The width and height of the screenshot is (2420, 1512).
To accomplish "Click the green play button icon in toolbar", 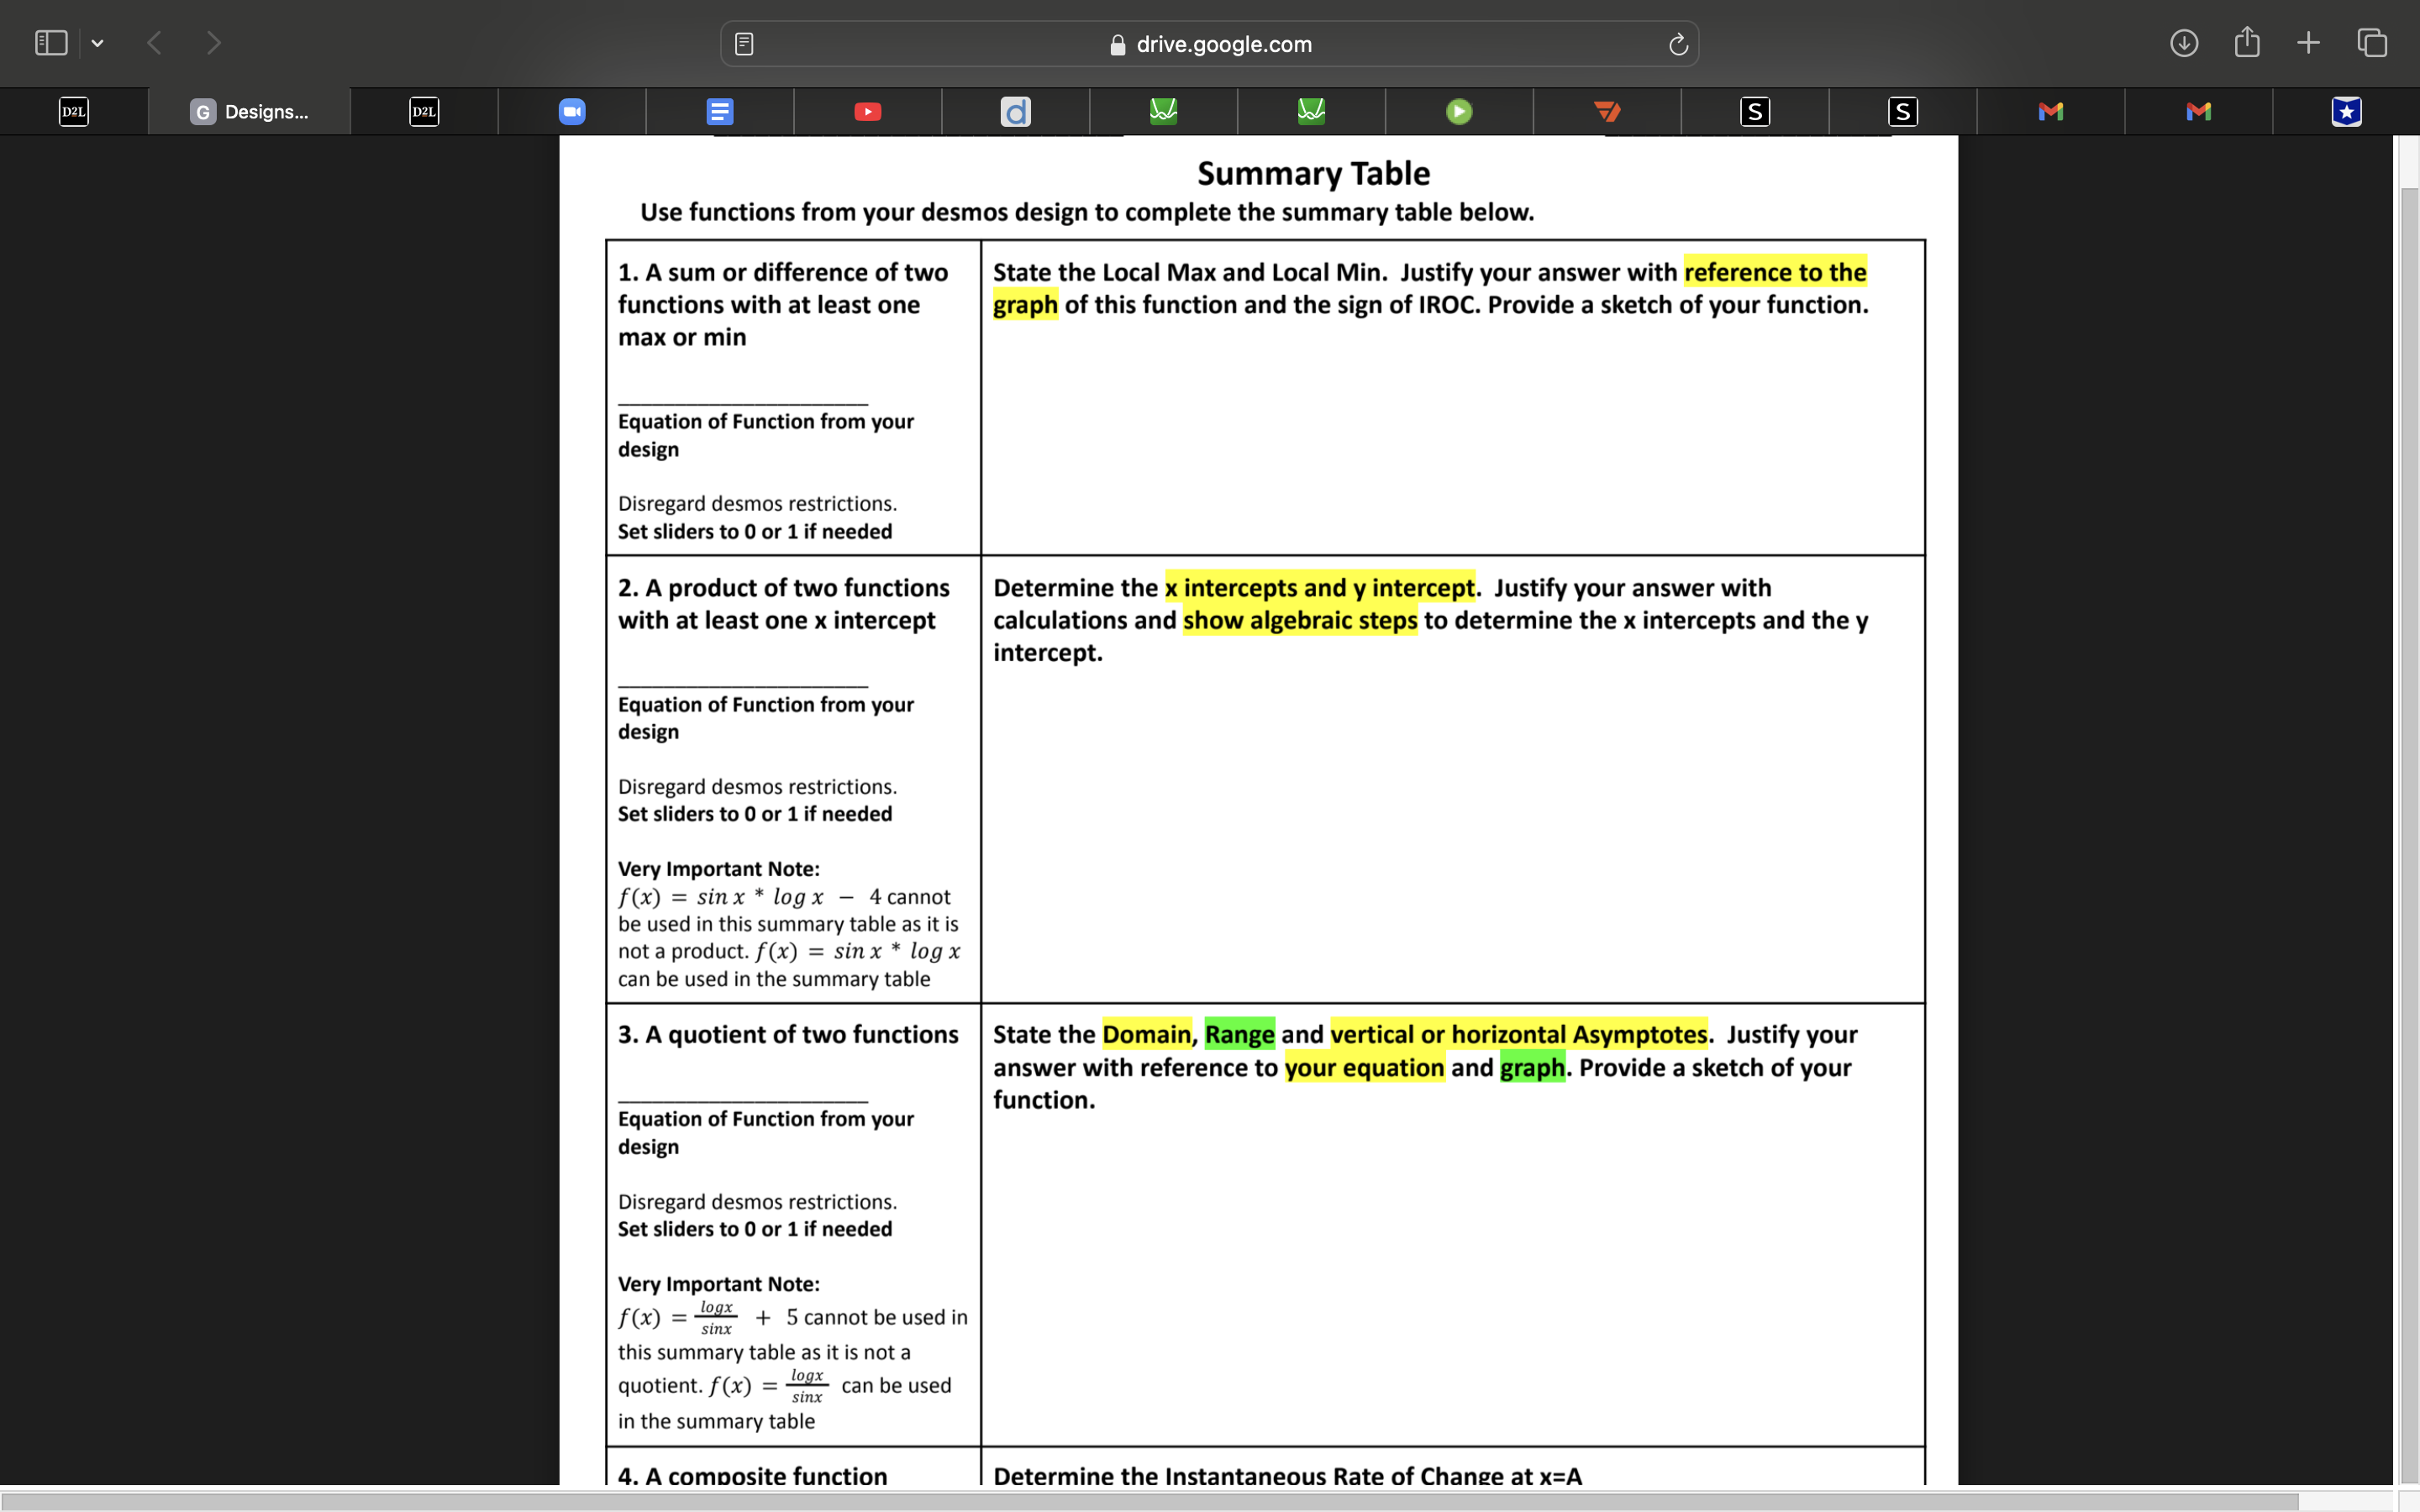I will pyautogui.click(x=1460, y=110).
